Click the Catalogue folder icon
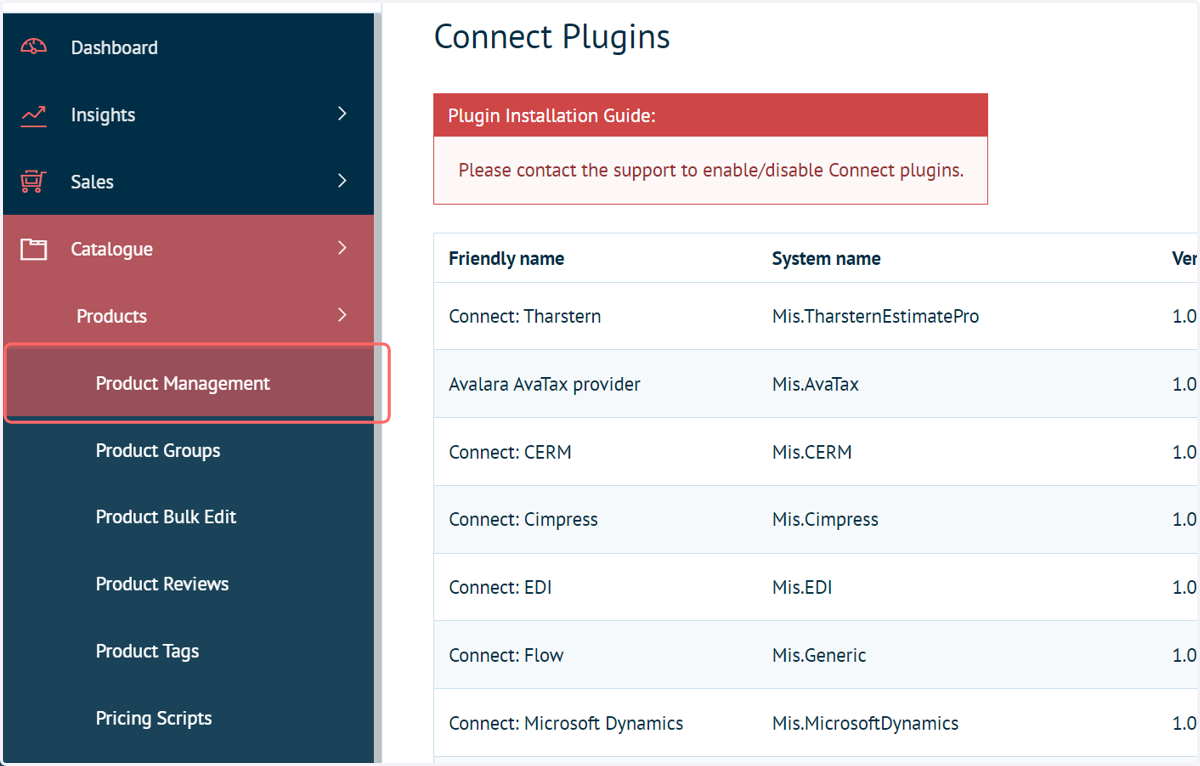The image size is (1200, 766). (34, 249)
